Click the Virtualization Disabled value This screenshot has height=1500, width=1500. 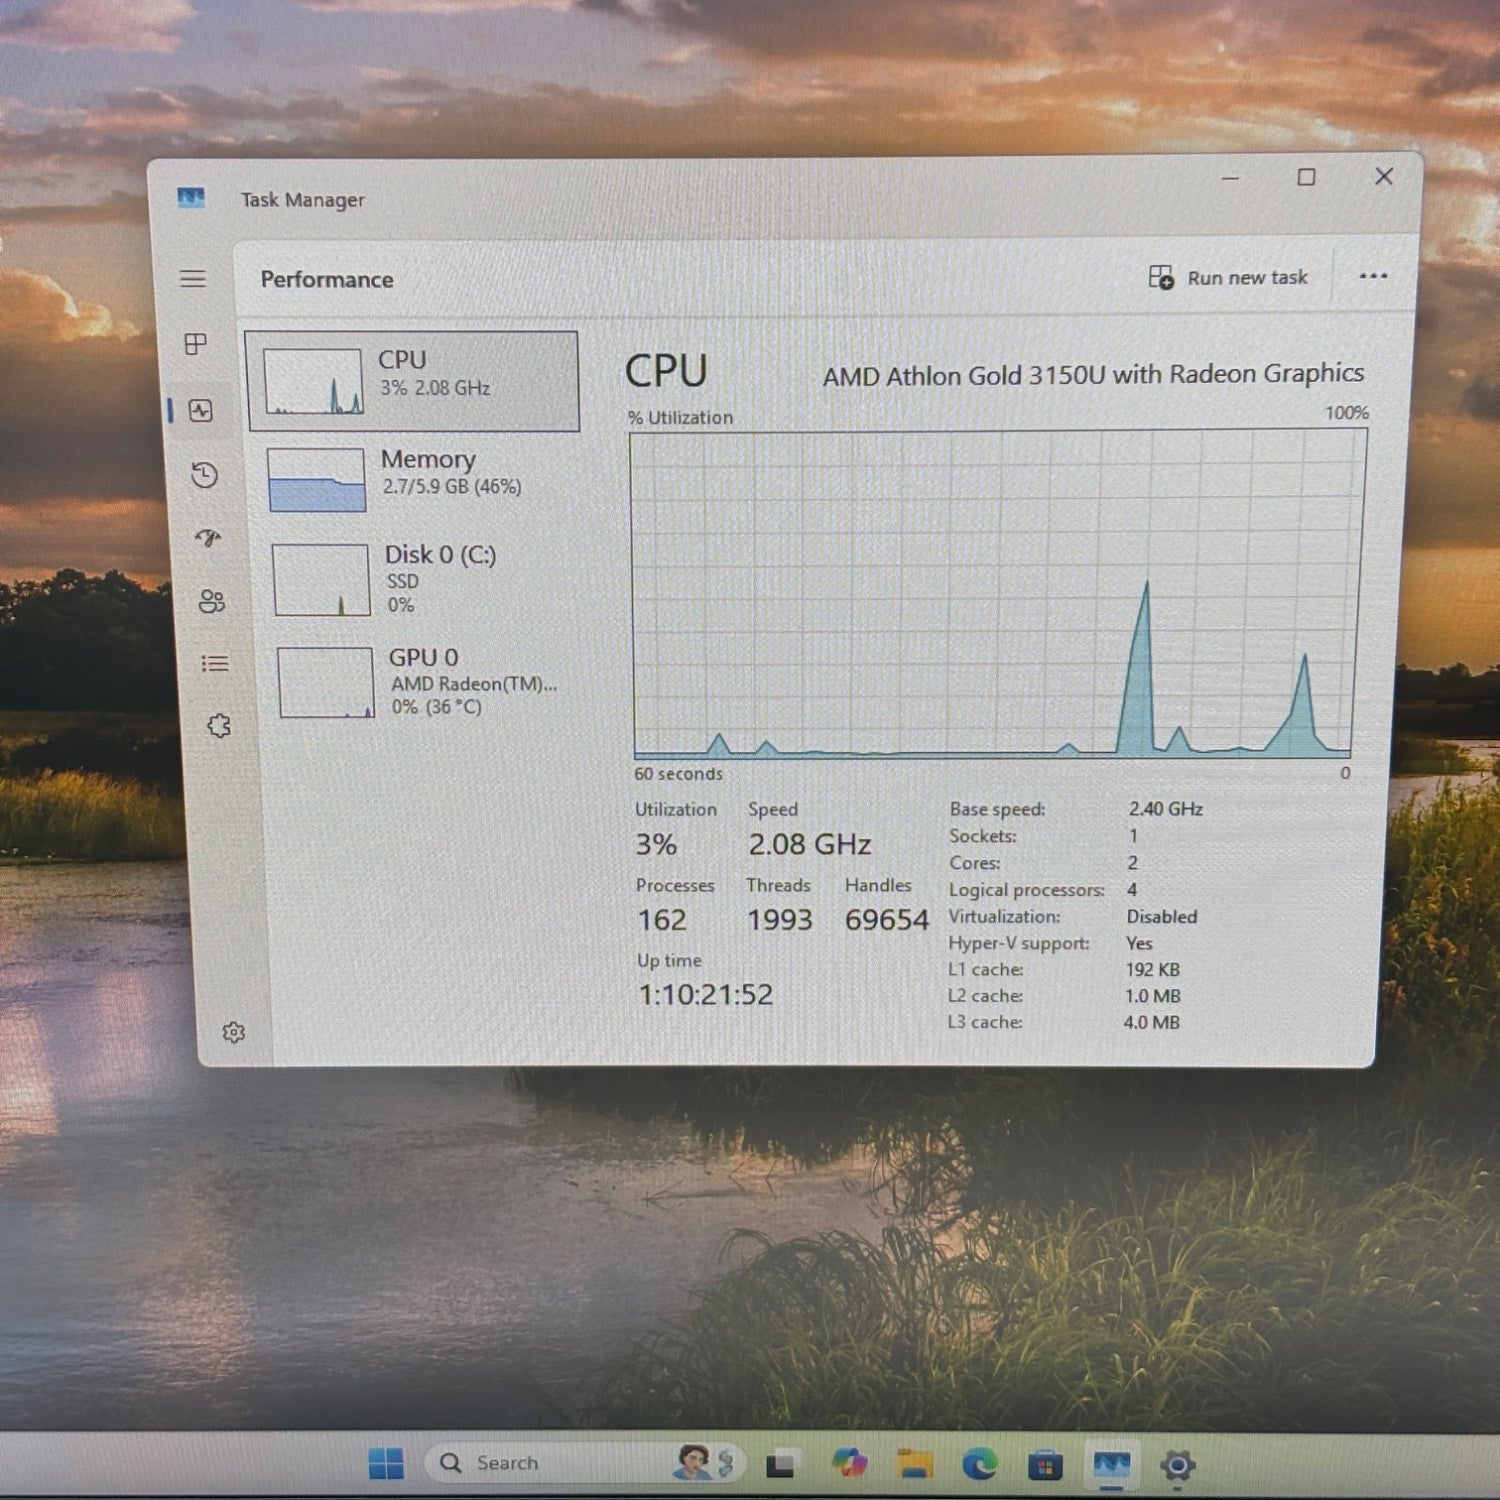pos(1162,917)
